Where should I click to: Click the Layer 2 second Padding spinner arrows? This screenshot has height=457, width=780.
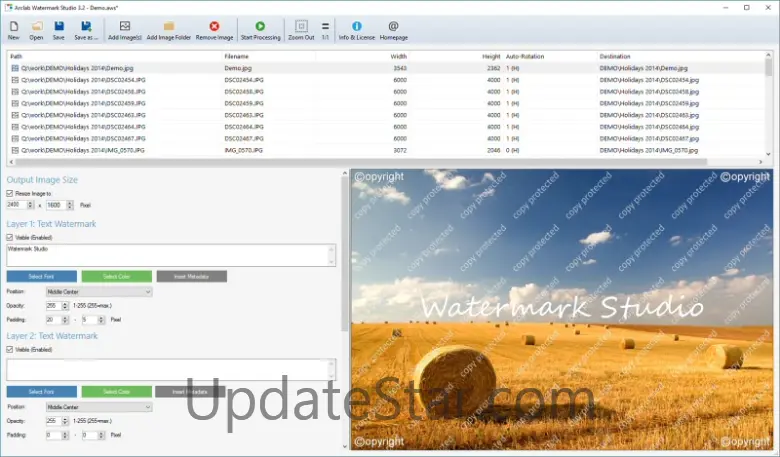(101, 435)
